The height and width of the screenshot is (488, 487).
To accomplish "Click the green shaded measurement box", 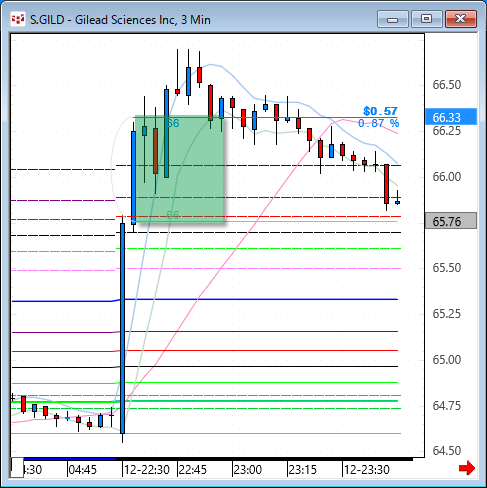I will 179,169.
